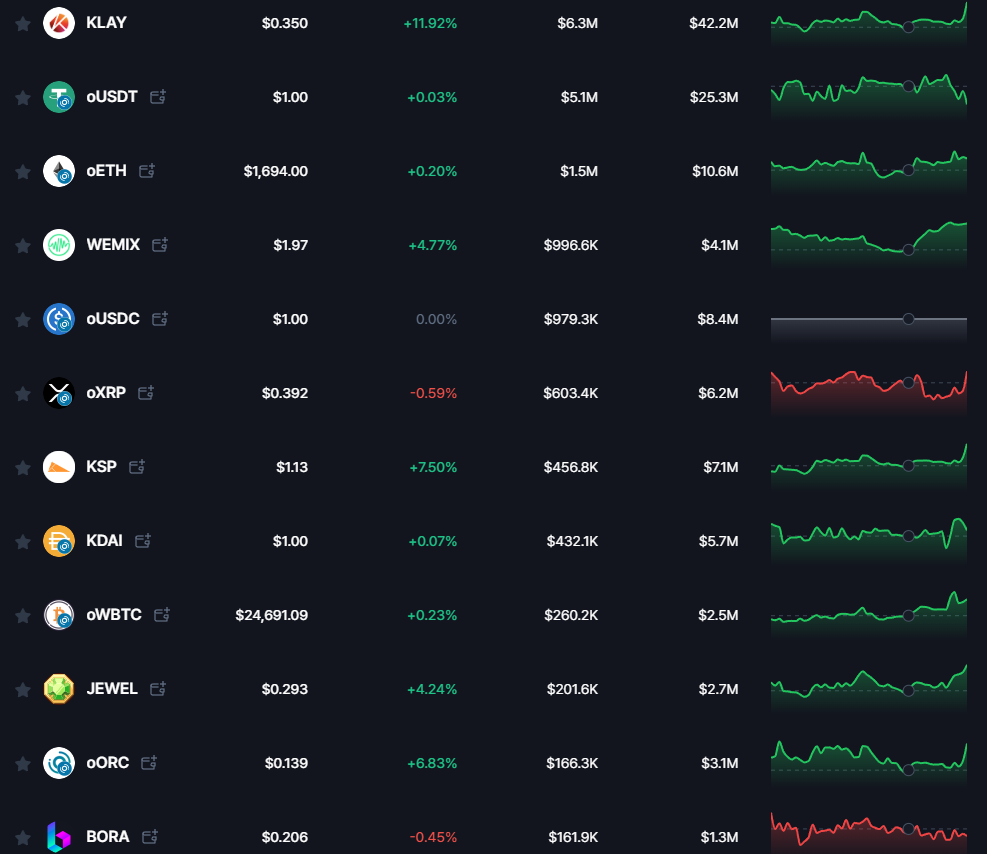Open the KLAY token name link
Screen dimensions: 987x854
tap(106, 23)
